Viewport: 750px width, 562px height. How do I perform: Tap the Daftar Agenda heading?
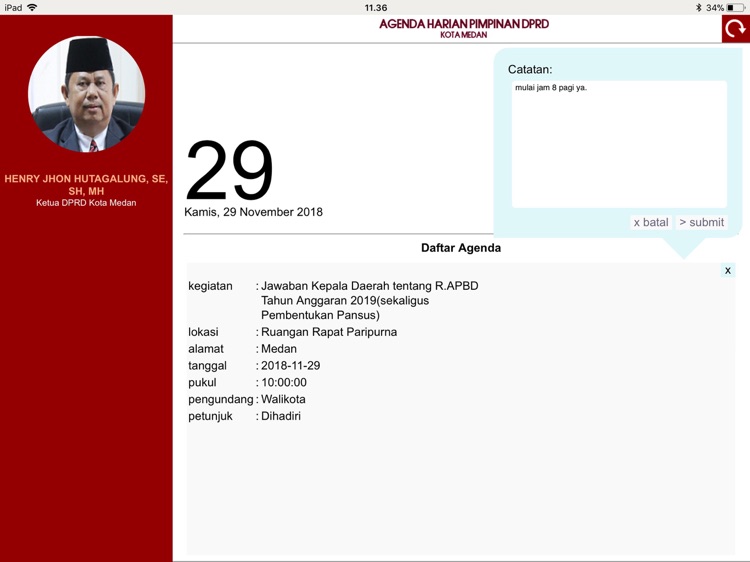pyautogui.click(x=461, y=248)
